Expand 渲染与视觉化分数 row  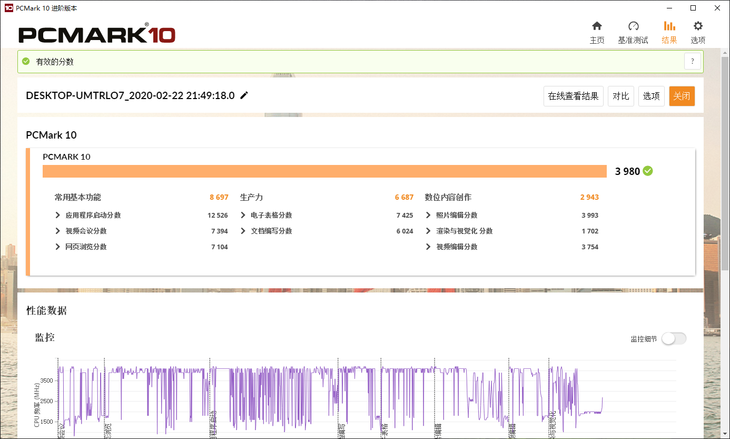[x=428, y=231]
